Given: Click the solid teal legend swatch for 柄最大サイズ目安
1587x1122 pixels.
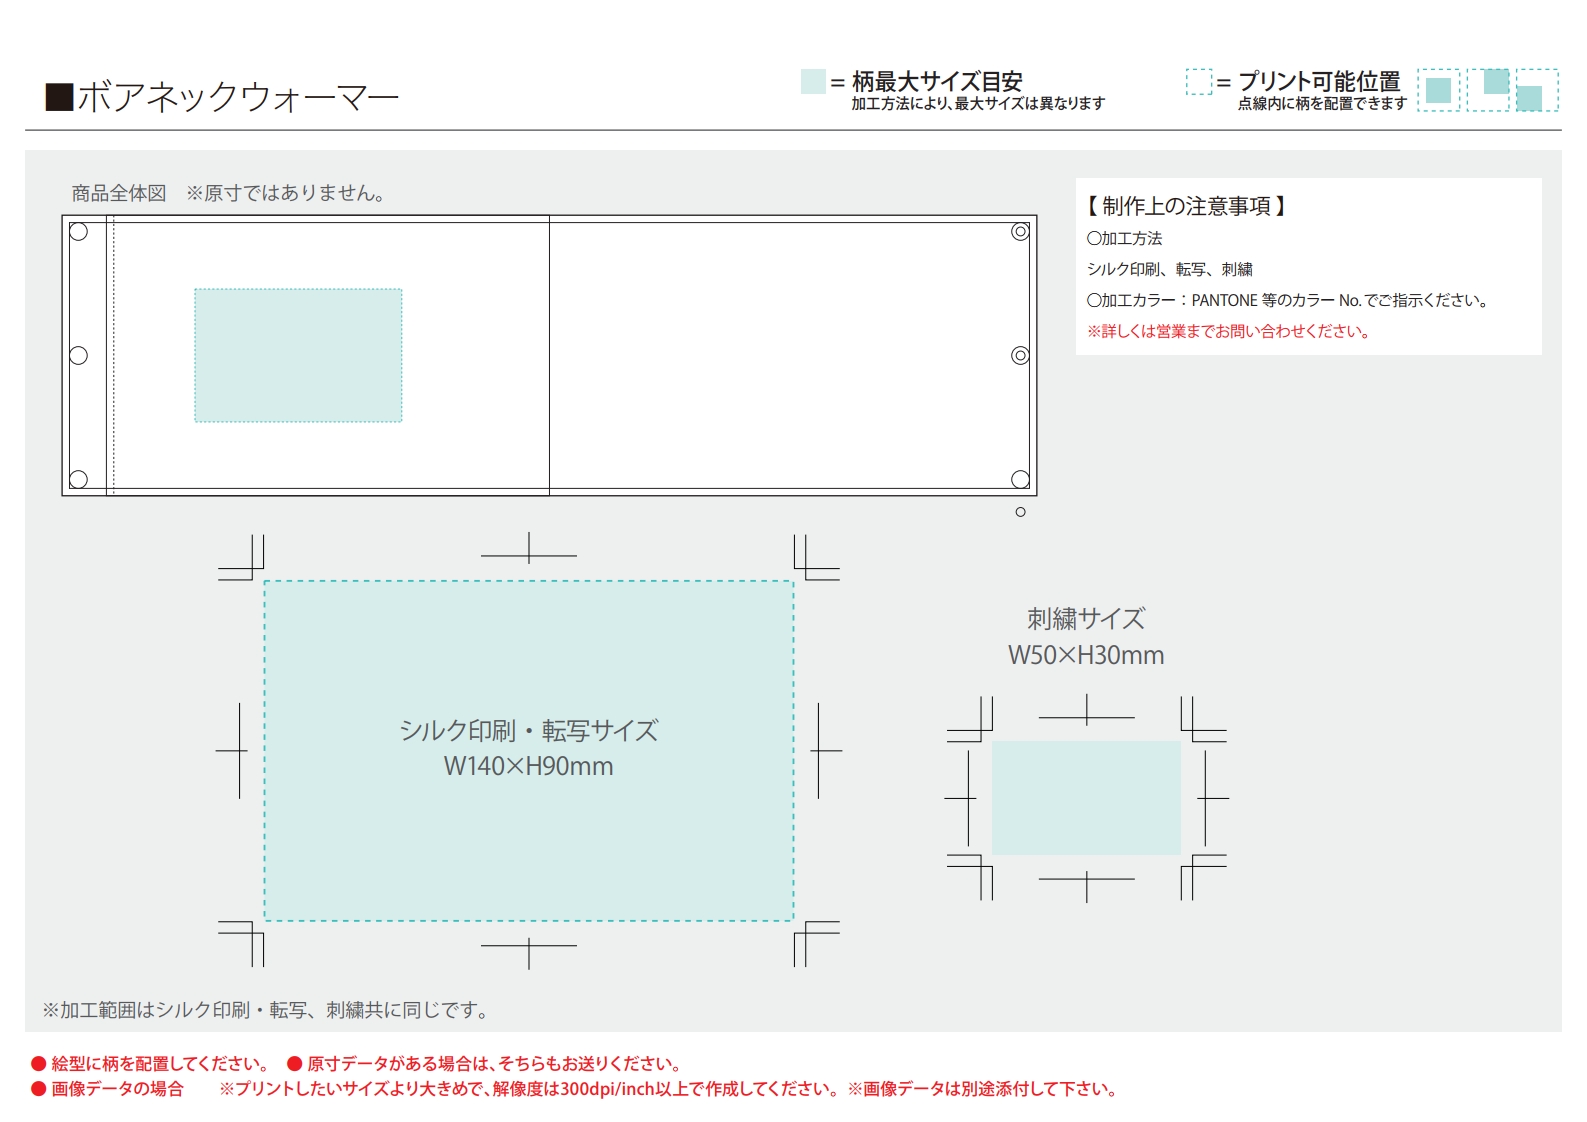Looking at the screenshot, I should tap(813, 81).
